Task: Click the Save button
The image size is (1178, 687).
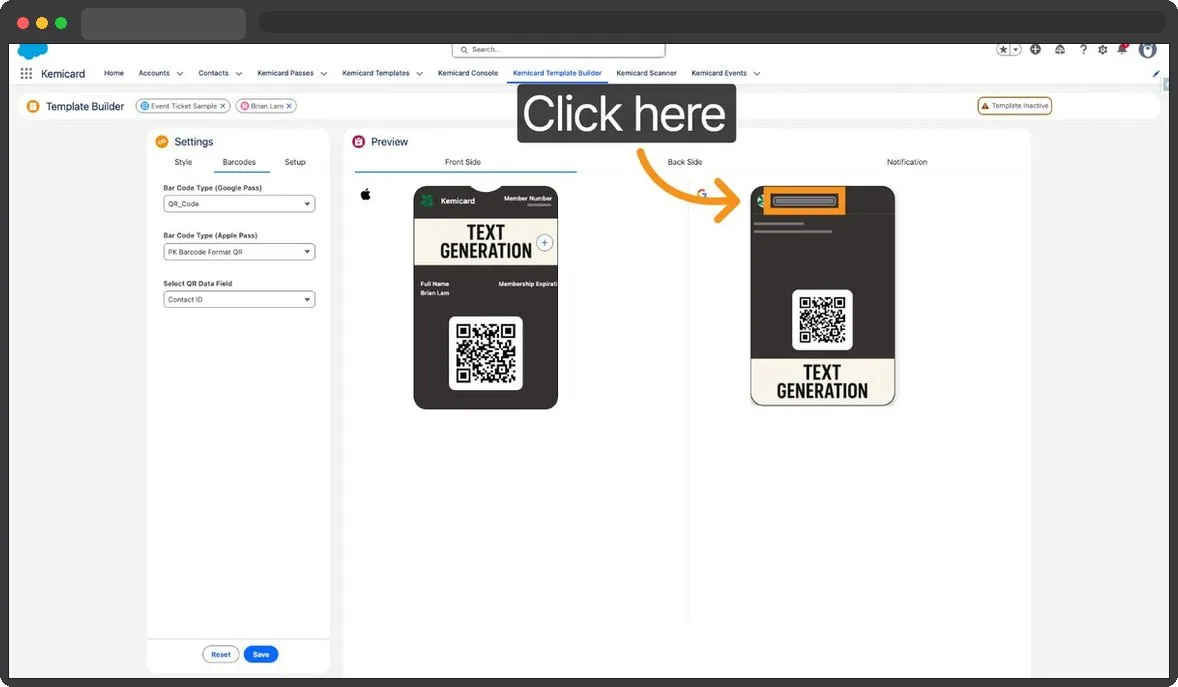Action: (261, 655)
